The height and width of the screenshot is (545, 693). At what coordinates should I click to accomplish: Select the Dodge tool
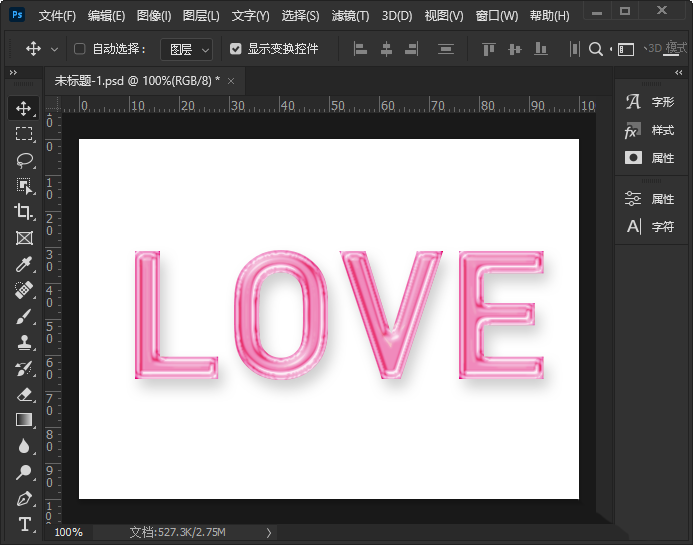click(x=23, y=473)
